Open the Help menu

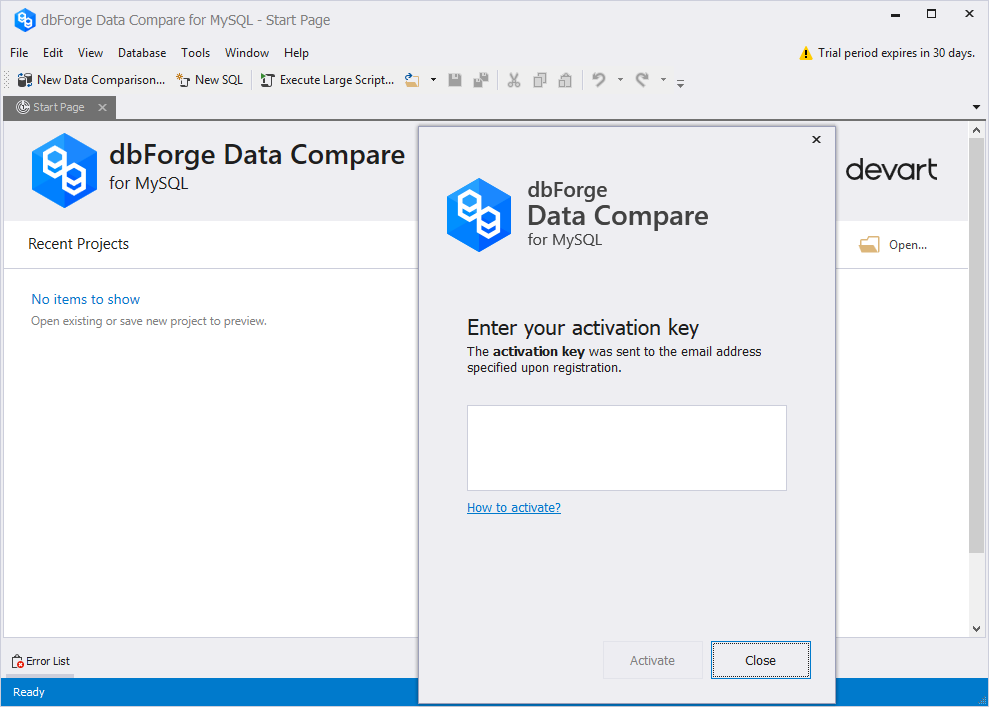(x=296, y=53)
